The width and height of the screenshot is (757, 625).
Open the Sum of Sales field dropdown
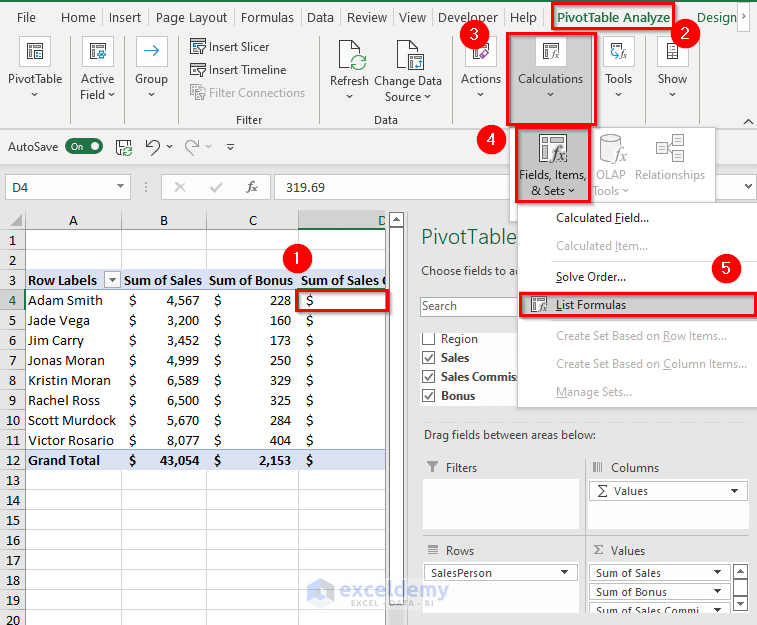click(717, 572)
